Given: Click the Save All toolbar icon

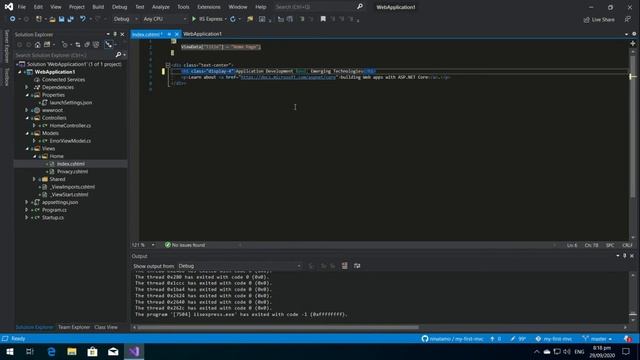Looking at the screenshot, I should [70, 19].
